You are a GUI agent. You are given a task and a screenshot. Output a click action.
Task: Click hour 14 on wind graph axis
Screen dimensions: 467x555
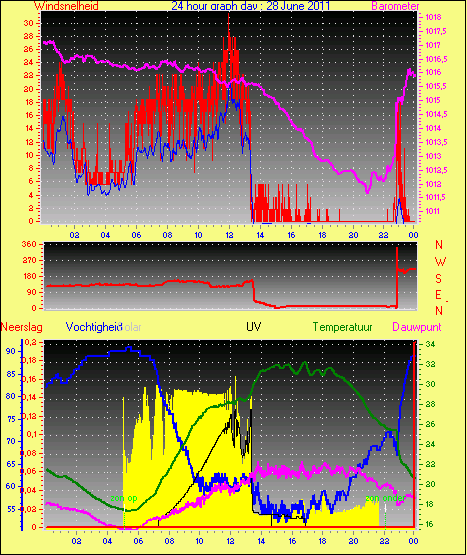click(260, 235)
